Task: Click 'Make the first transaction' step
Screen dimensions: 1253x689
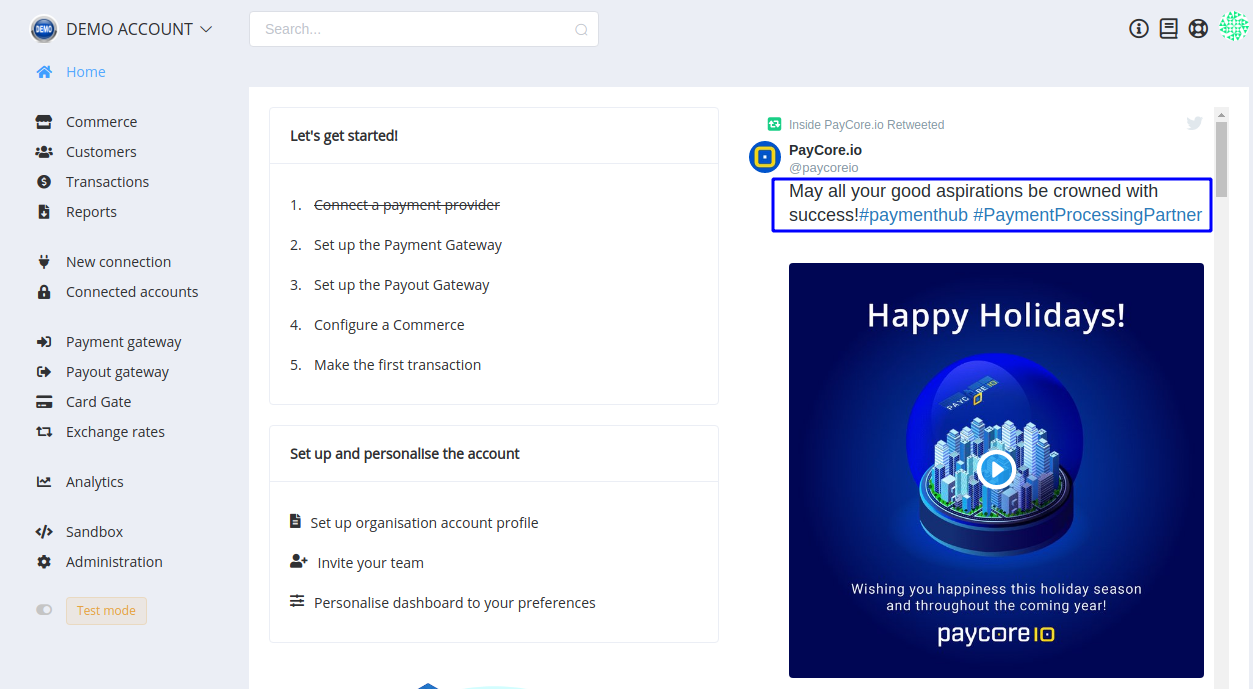Action: (x=397, y=365)
